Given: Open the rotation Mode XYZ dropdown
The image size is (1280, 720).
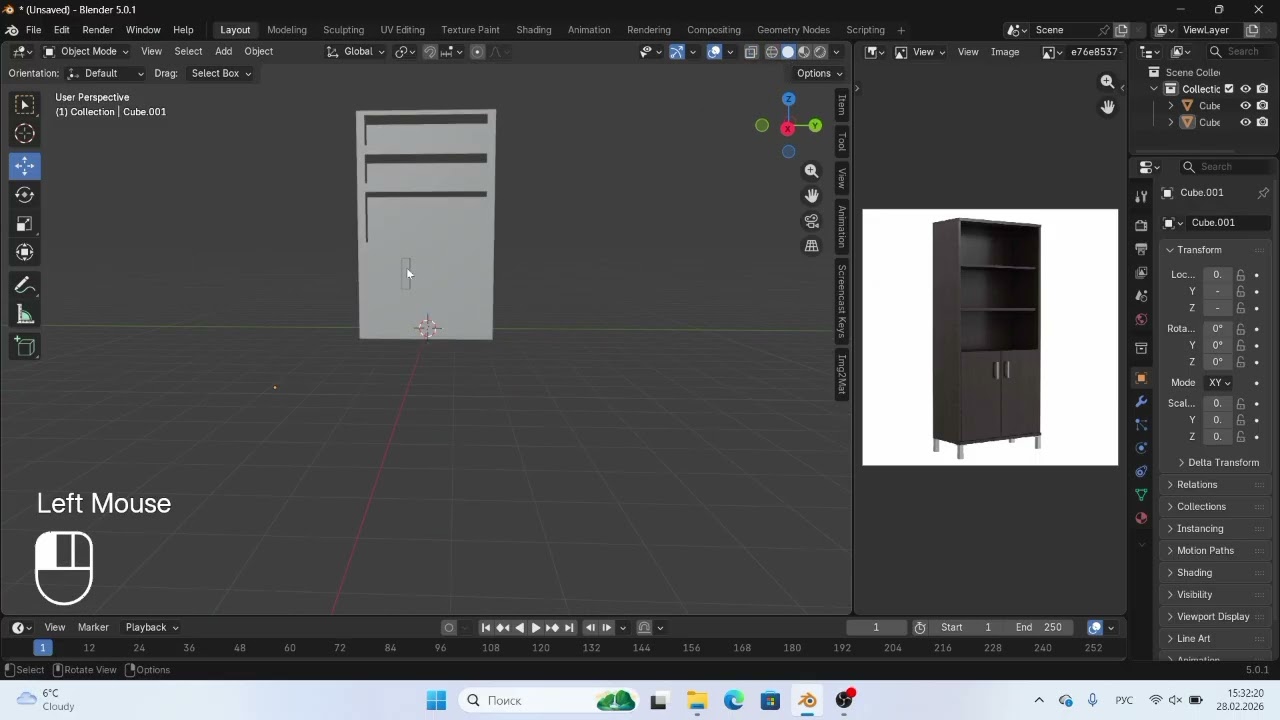Looking at the screenshot, I should click(x=1219, y=383).
